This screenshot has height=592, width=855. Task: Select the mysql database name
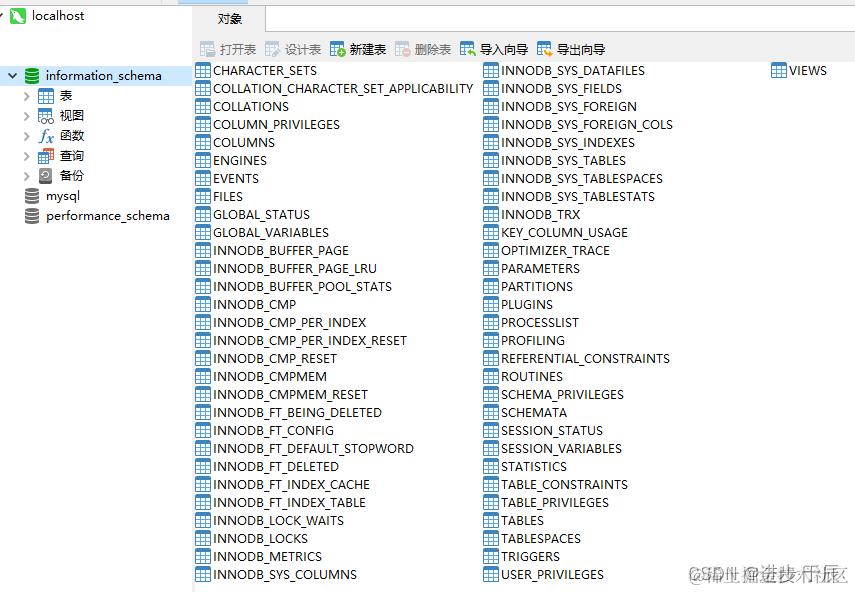click(63, 196)
